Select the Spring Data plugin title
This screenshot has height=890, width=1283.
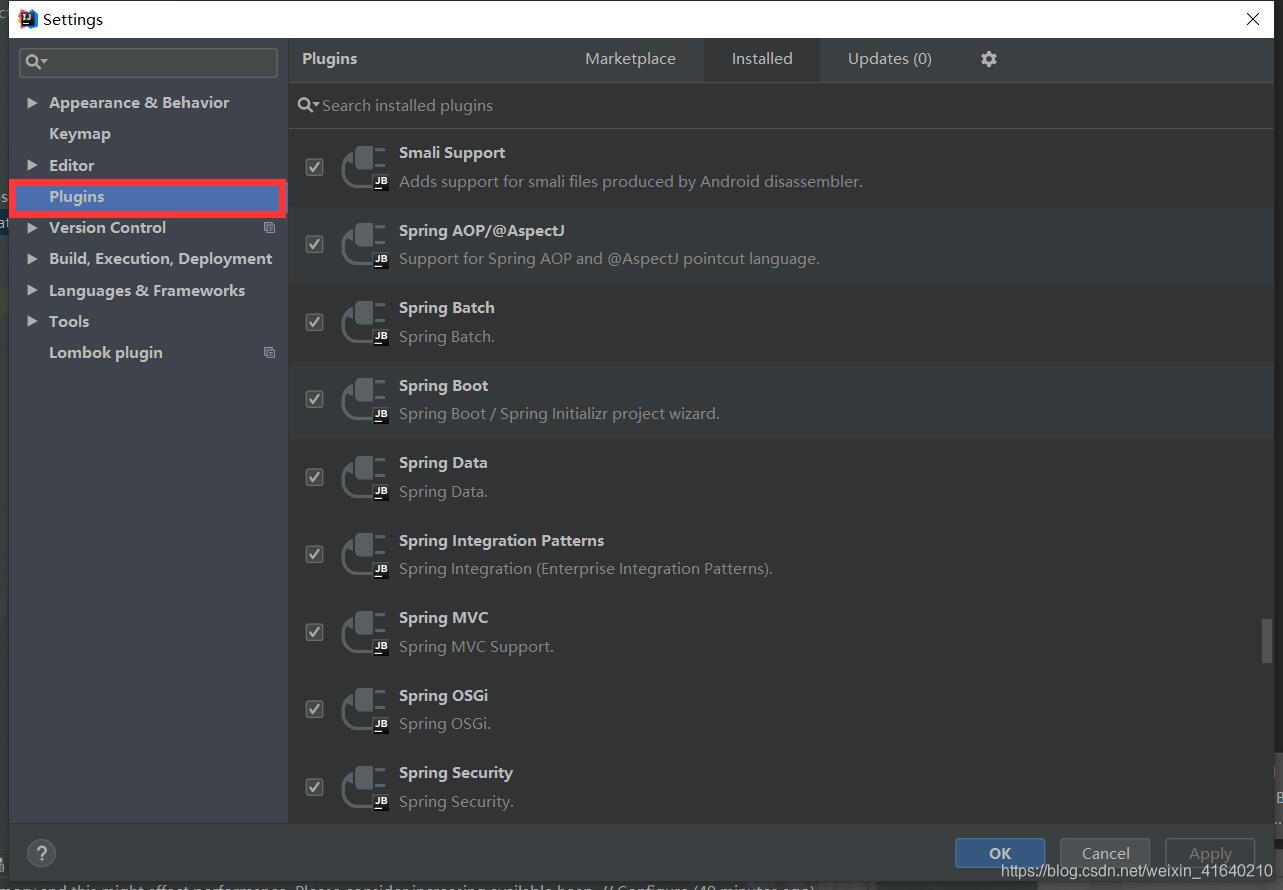click(x=443, y=463)
